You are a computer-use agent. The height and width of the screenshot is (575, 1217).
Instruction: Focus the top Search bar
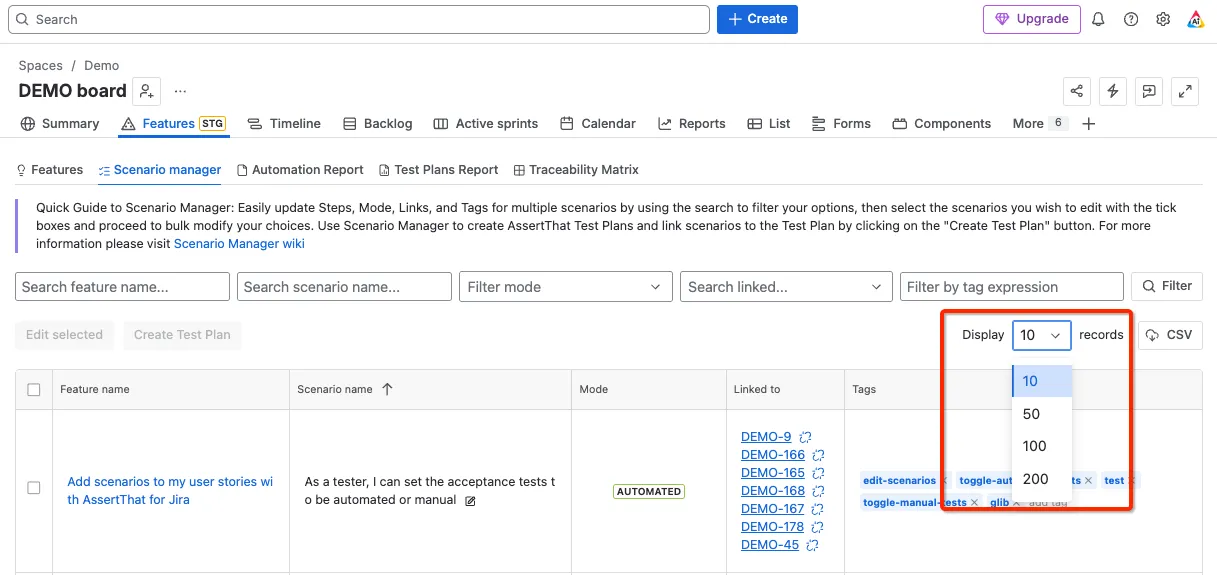[359, 19]
